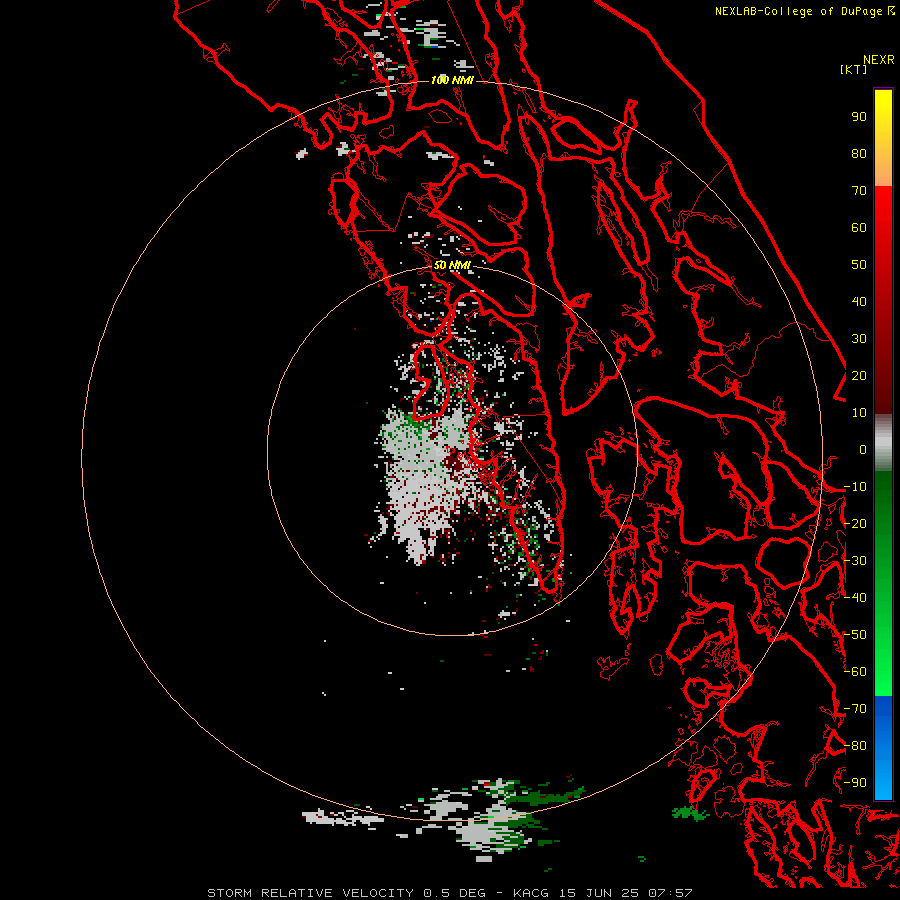
Task: Click the 20 value on the velocity scale
Action: (859, 375)
